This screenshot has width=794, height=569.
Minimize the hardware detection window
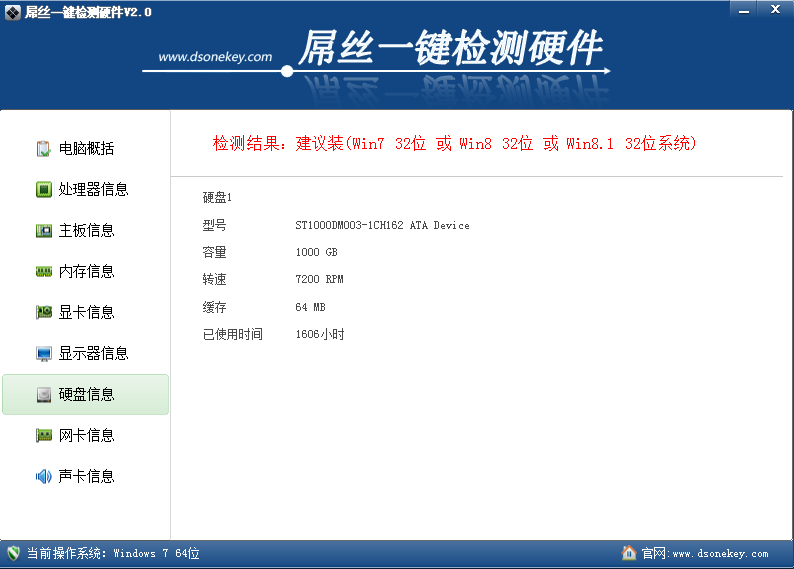point(742,8)
